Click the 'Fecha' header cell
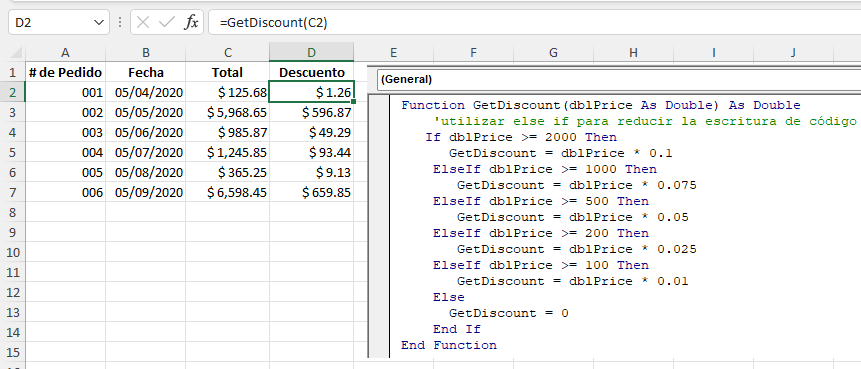861x369 pixels. 146,72
